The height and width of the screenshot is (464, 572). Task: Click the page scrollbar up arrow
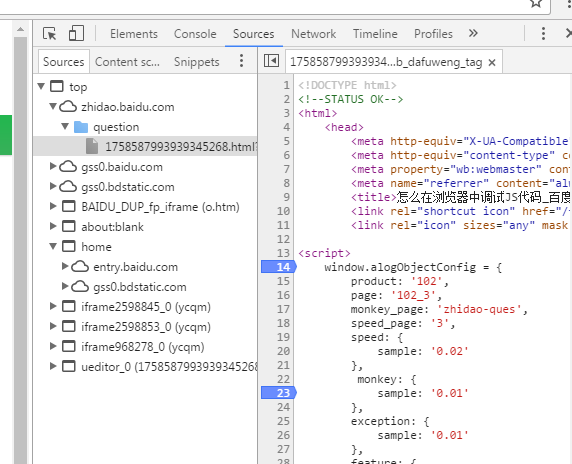click(20, 29)
